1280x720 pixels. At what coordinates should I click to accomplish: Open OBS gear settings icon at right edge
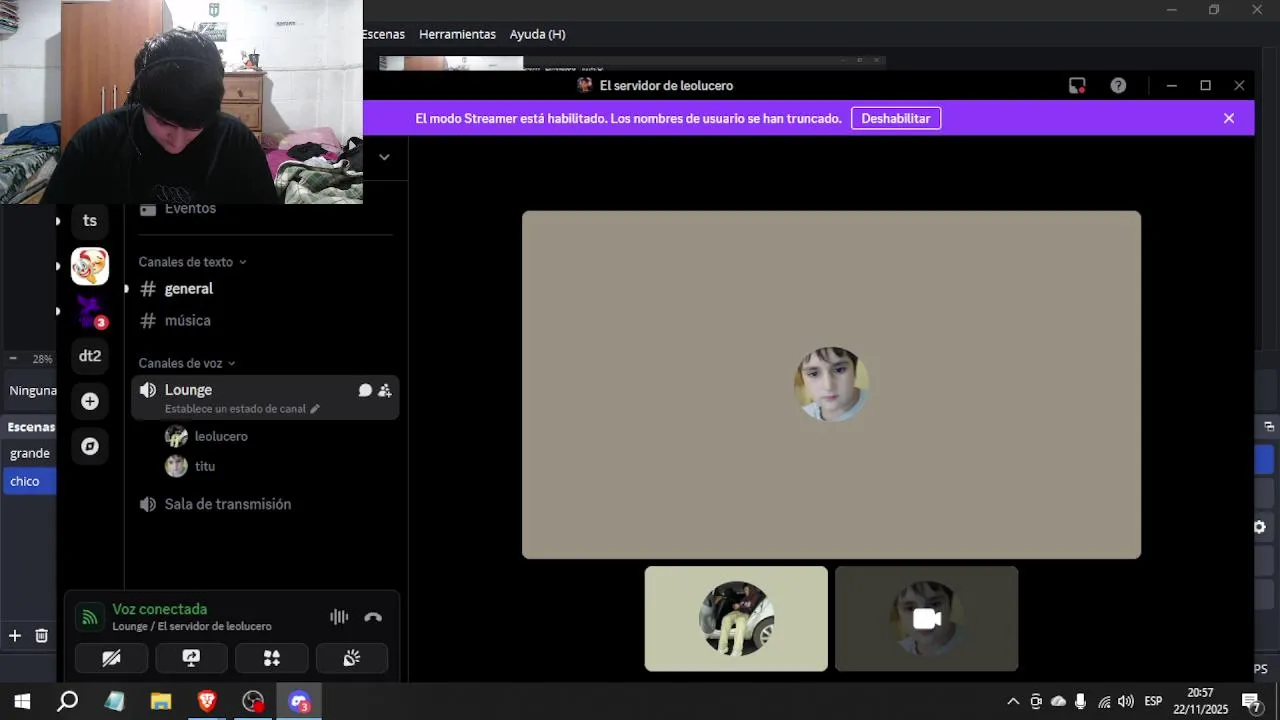pyautogui.click(x=1260, y=527)
